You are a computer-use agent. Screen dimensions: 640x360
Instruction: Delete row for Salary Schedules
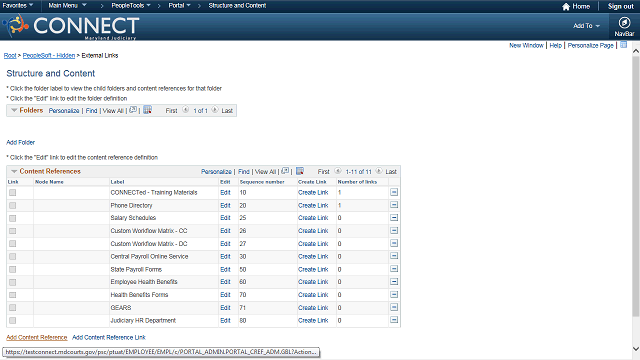pyautogui.click(x=394, y=218)
